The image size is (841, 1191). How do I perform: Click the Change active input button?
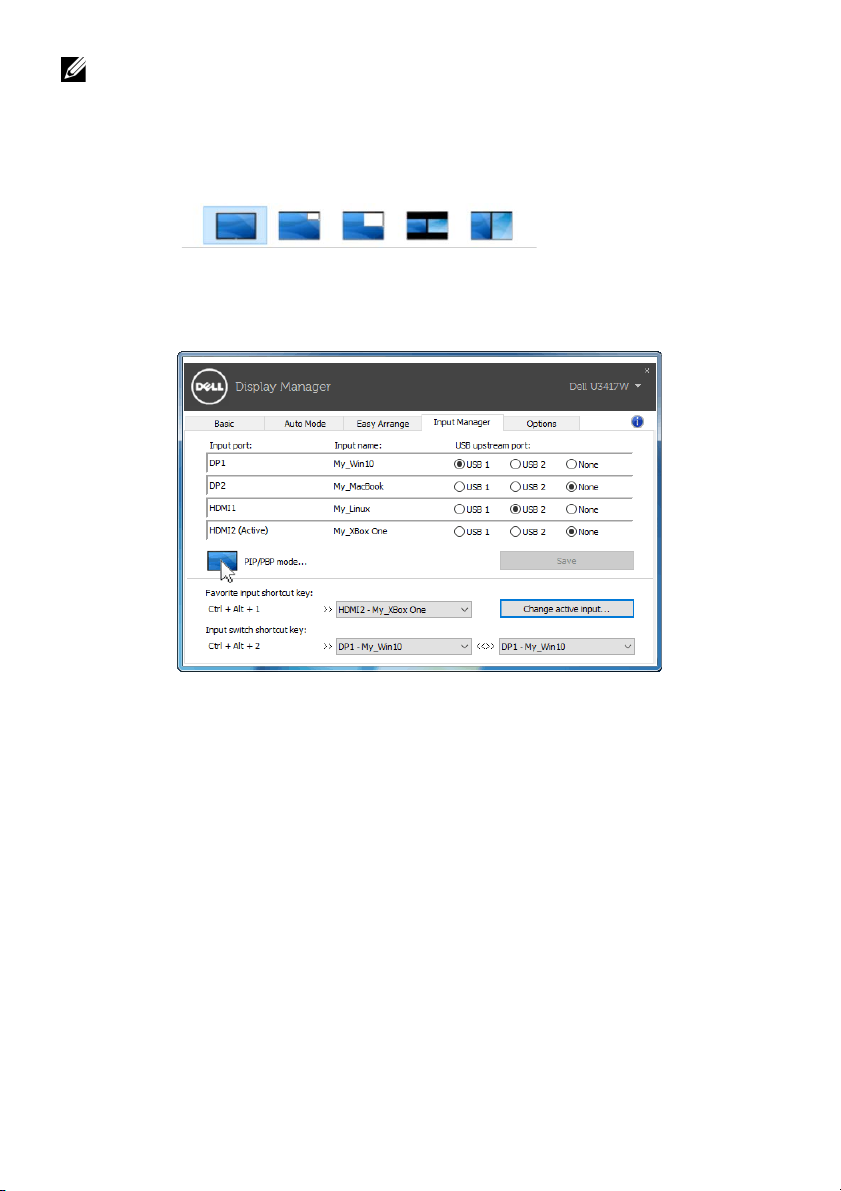566,608
